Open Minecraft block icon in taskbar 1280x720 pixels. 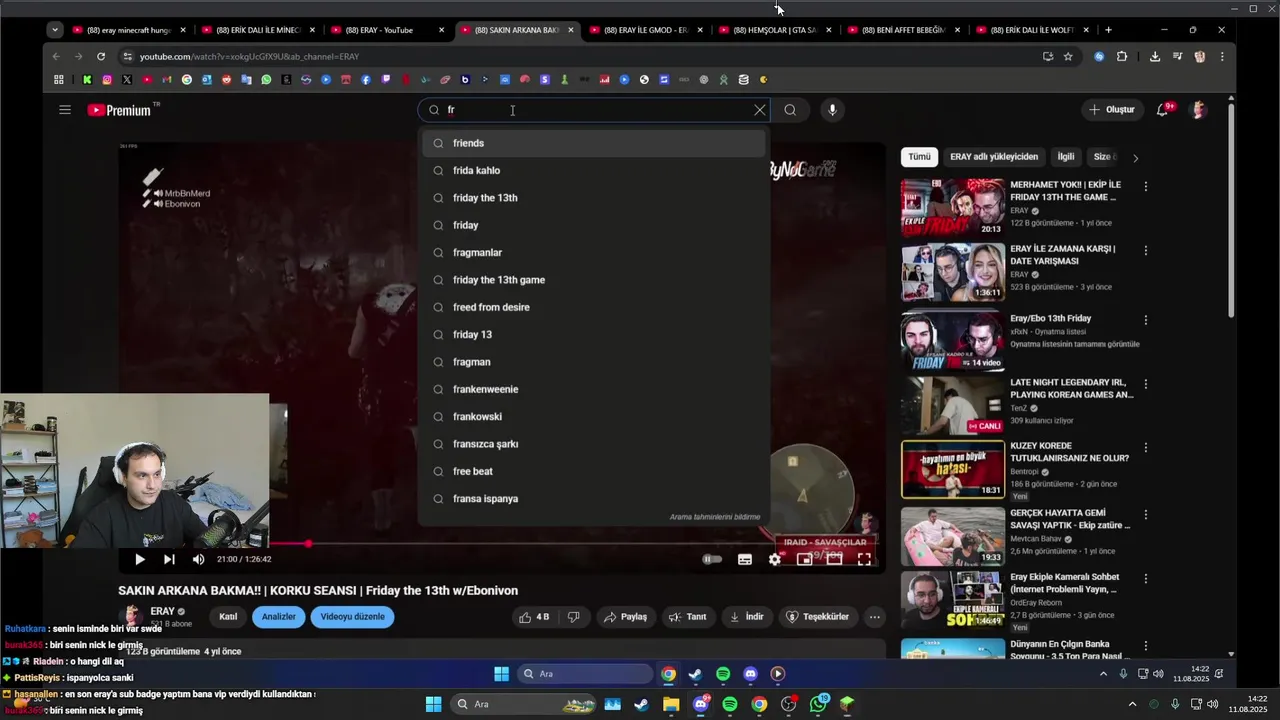pyautogui.click(x=847, y=705)
